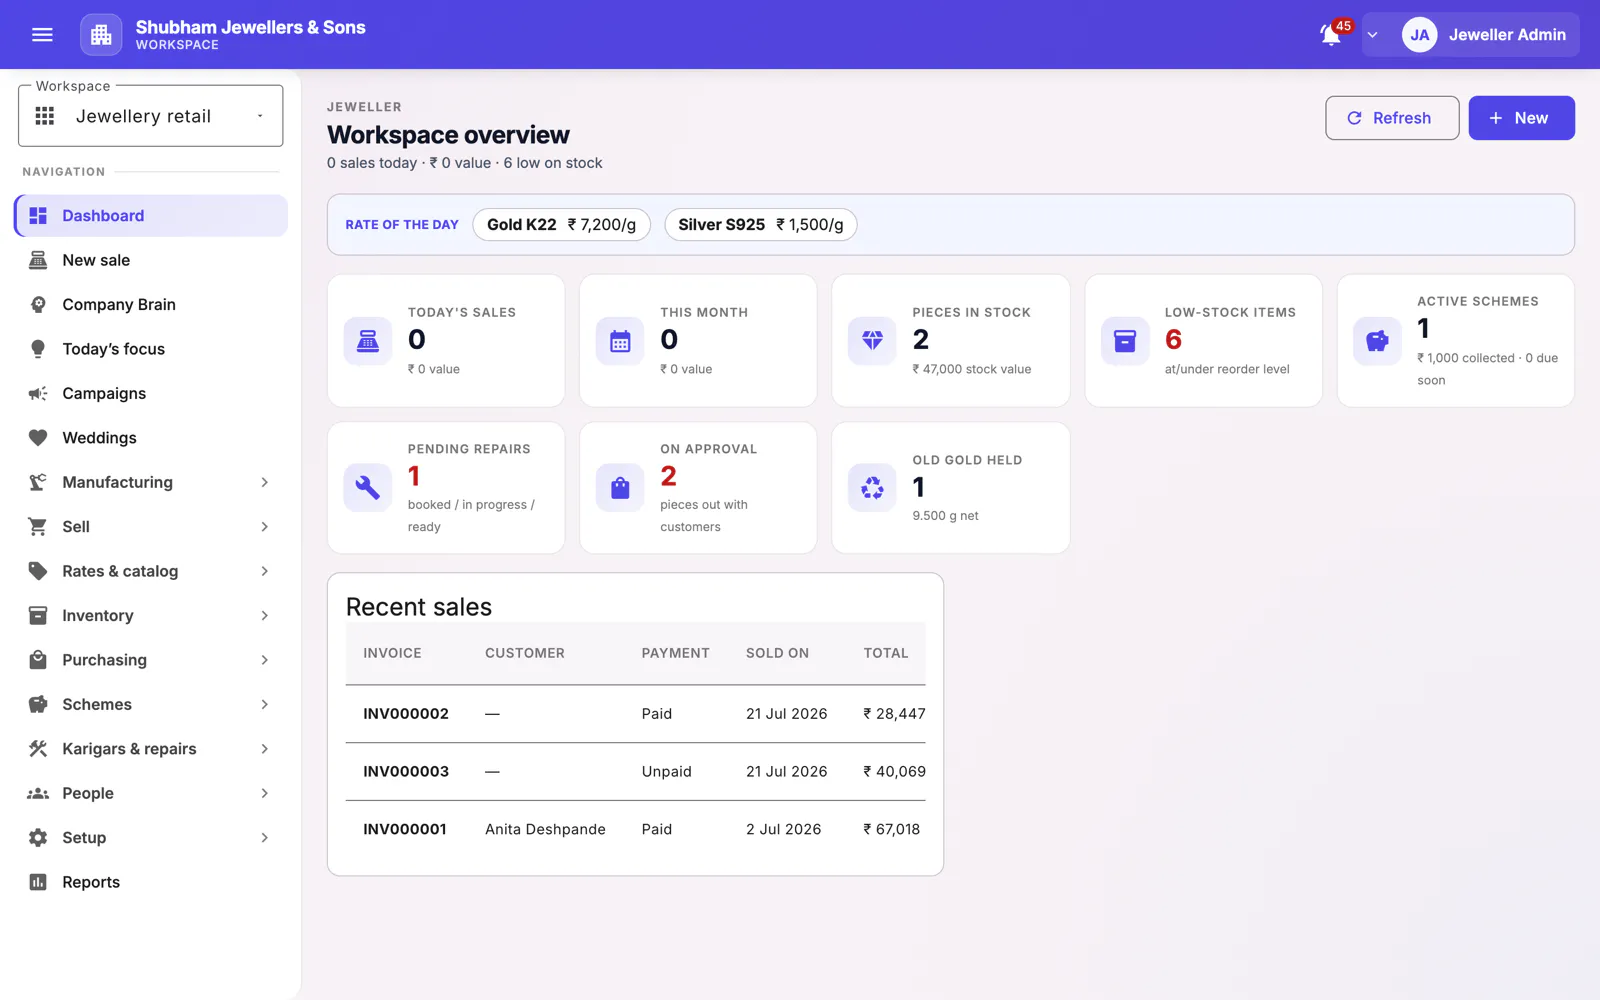
Task: Click the Karigars & repairs tools icon
Action: coord(38,749)
